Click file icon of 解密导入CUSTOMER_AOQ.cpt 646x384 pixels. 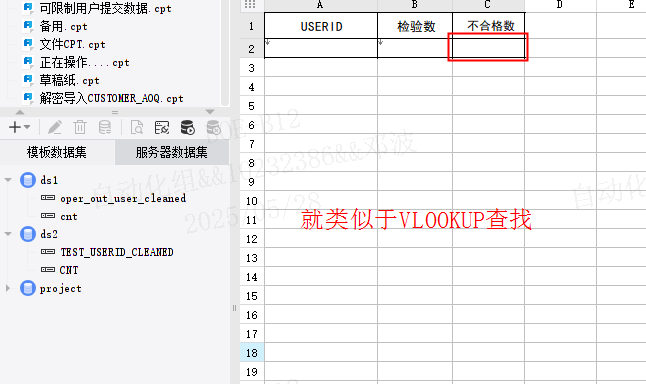pos(28,97)
